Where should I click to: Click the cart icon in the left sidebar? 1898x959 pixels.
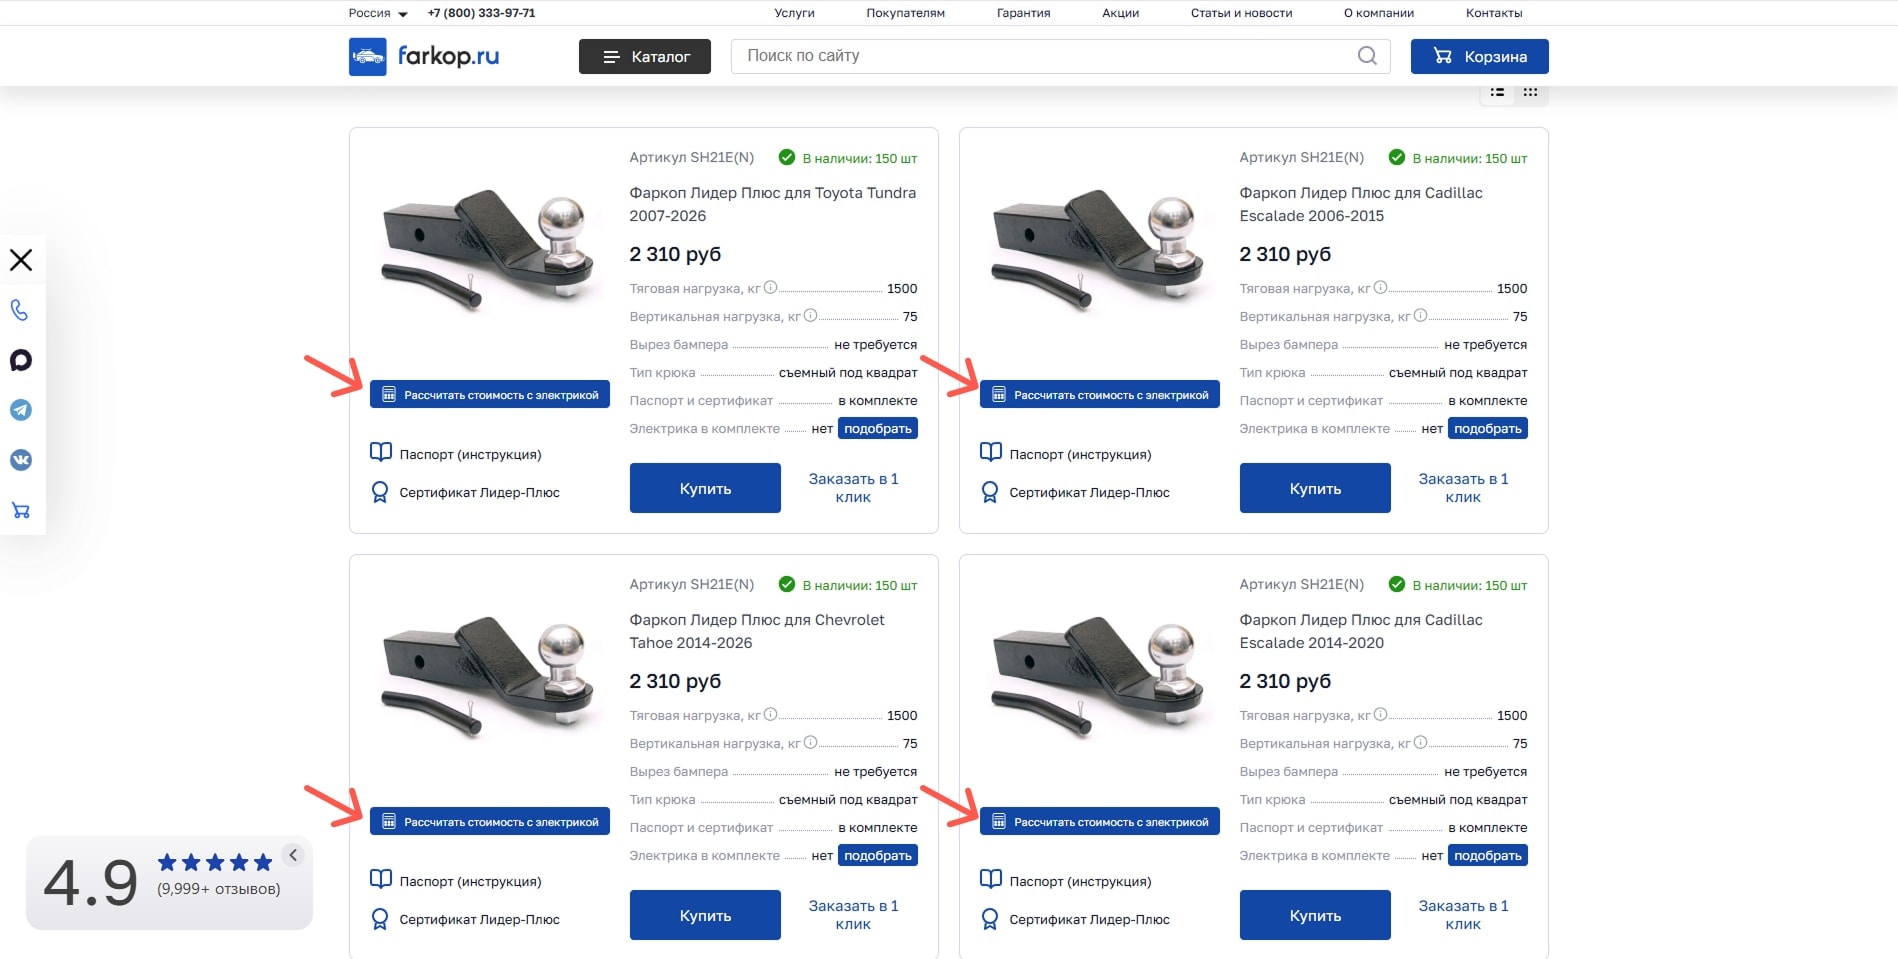coord(20,510)
